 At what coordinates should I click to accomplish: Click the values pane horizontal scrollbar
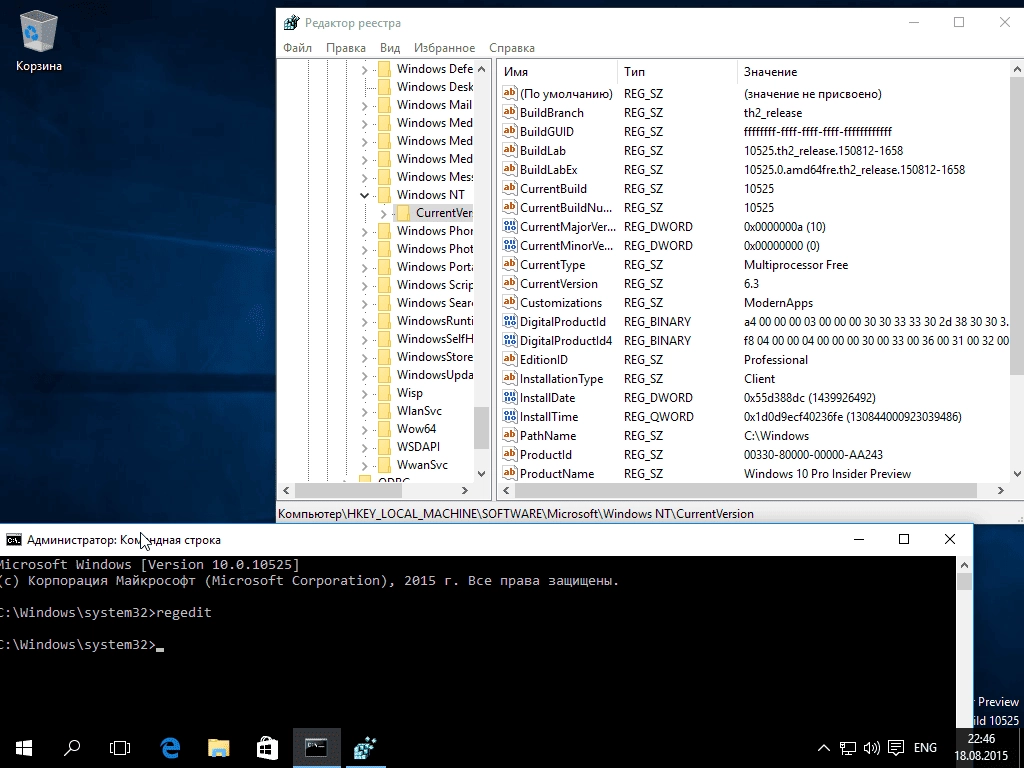pos(748,490)
